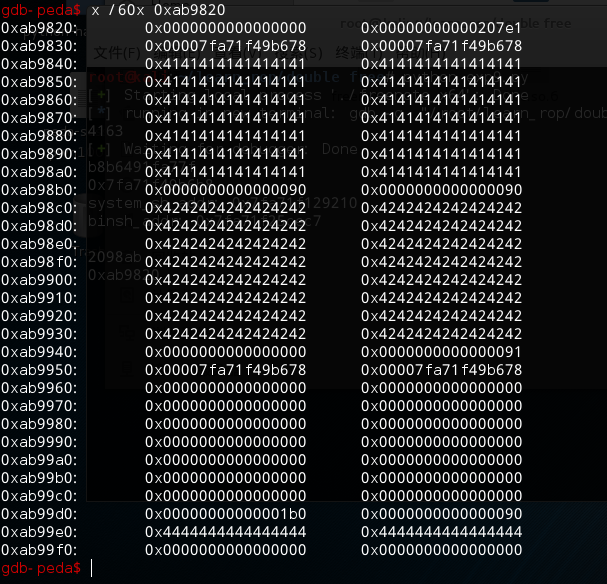Select the value 0x0000000000000091
Image resolution: width=607 pixels, height=584 pixels.
point(441,352)
